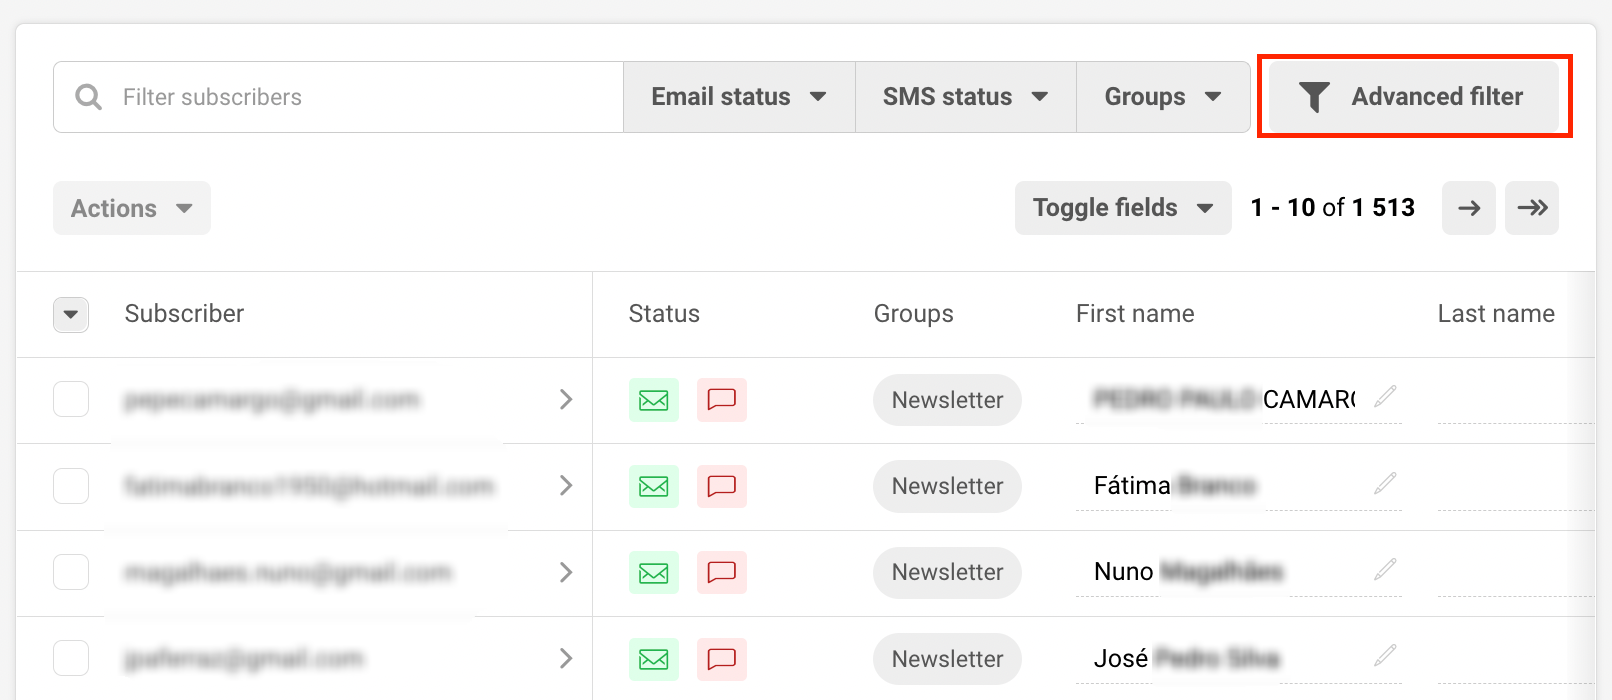The height and width of the screenshot is (700, 1612).
Task: Click the red SMS icon in José's row
Action: point(721,659)
